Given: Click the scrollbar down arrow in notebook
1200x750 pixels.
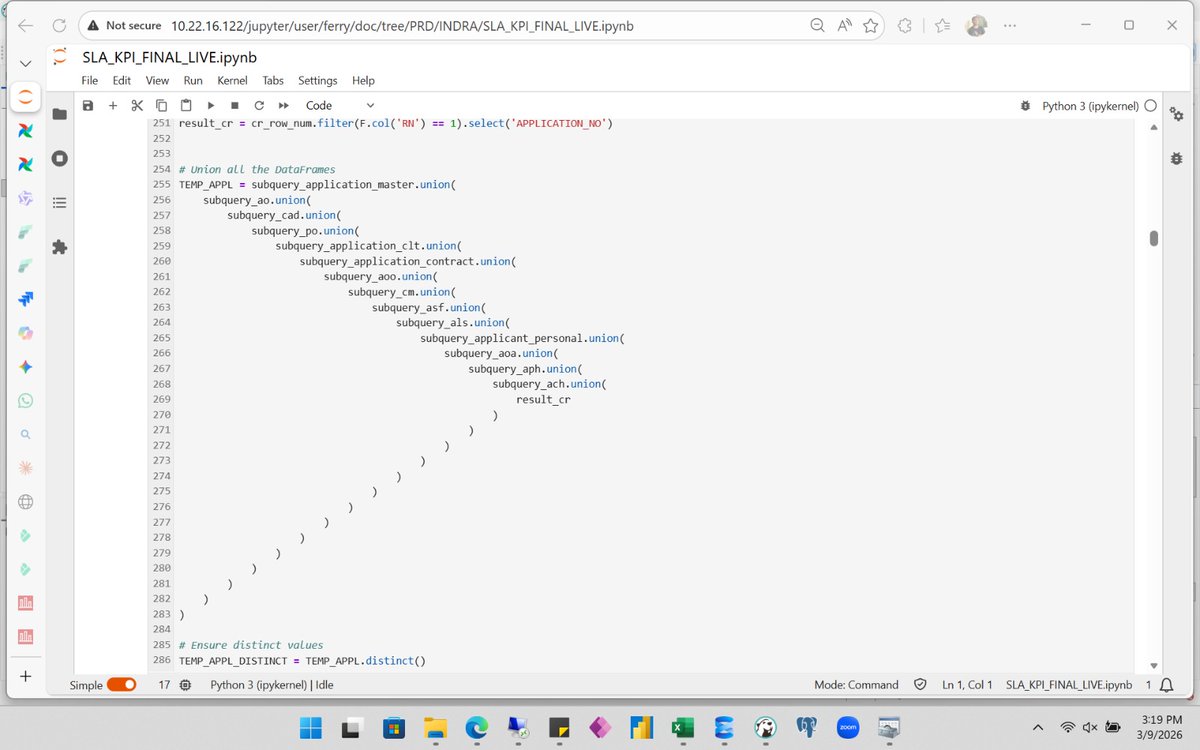Looking at the screenshot, I should (x=1153, y=666).
